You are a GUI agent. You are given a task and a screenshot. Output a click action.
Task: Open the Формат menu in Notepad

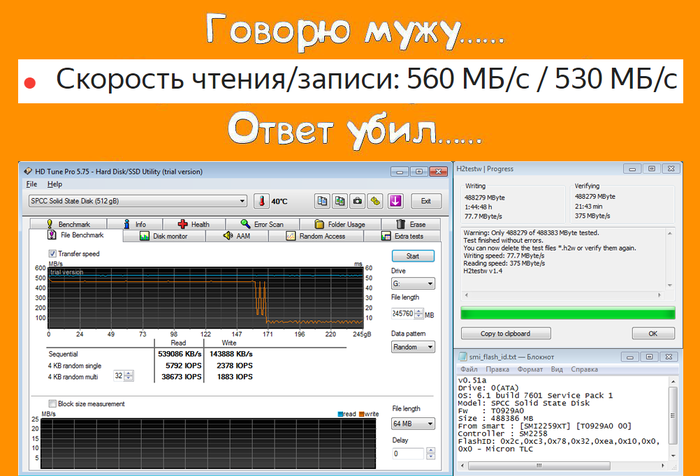(530, 369)
